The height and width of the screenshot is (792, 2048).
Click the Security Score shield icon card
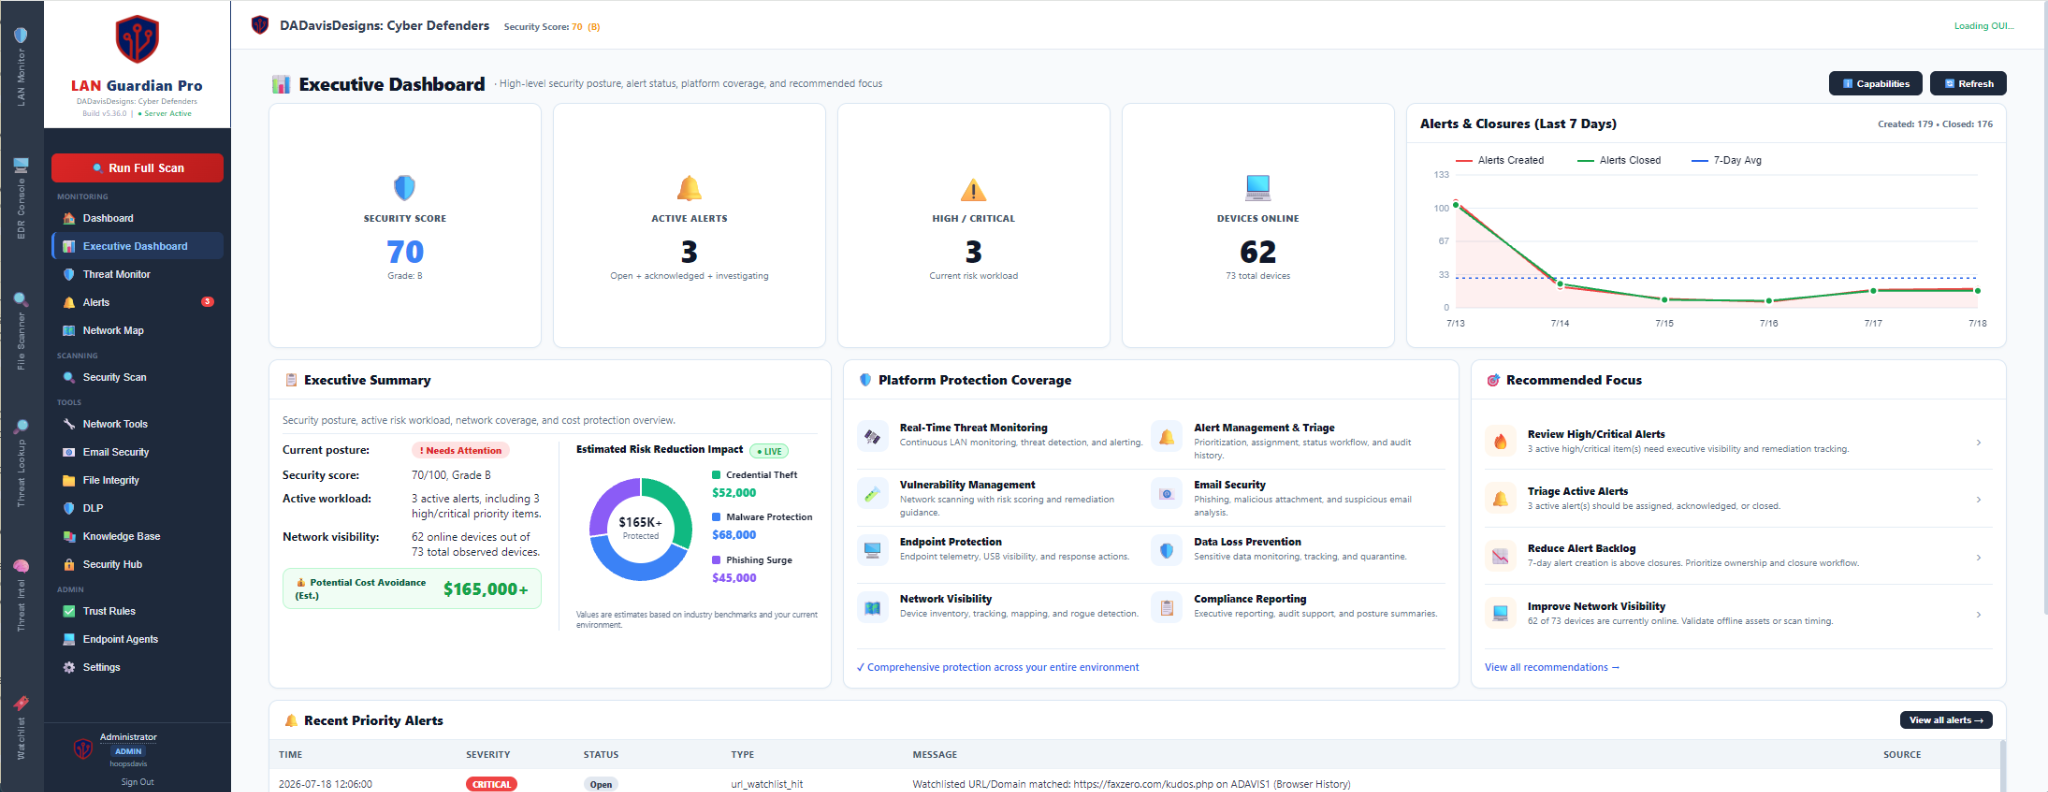click(405, 187)
